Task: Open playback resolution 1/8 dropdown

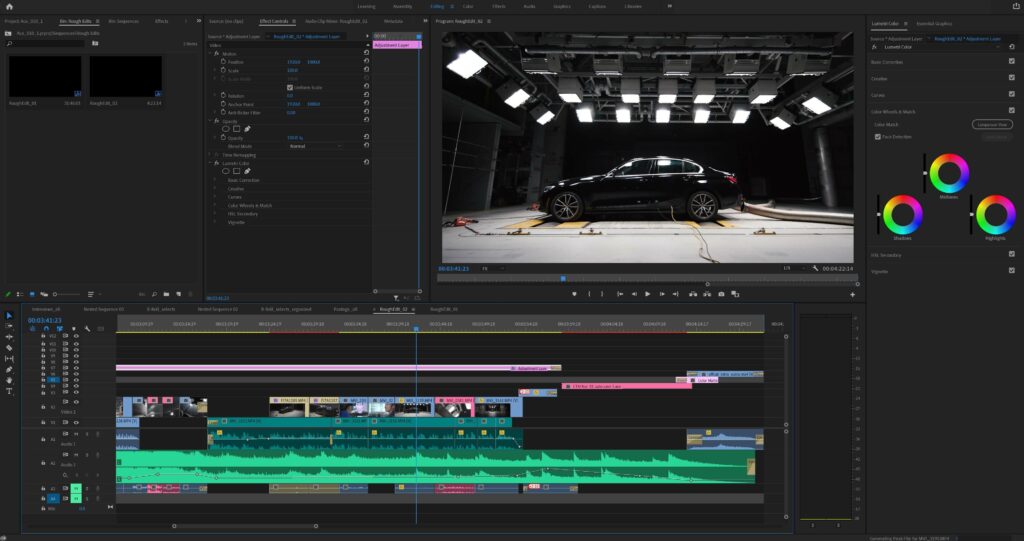Action: (793, 269)
